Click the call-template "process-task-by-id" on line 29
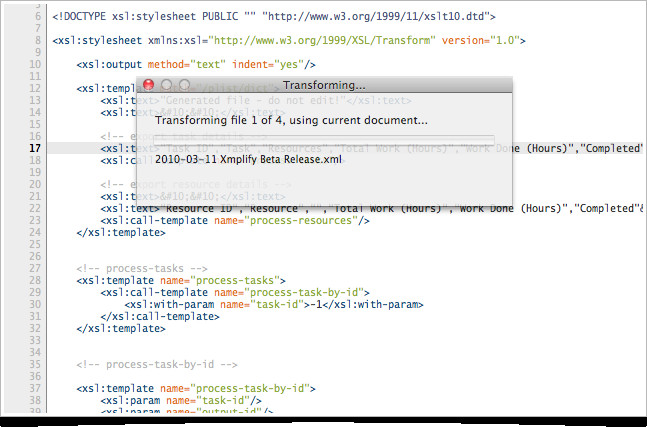647x427 pixels. click(235, 293)
